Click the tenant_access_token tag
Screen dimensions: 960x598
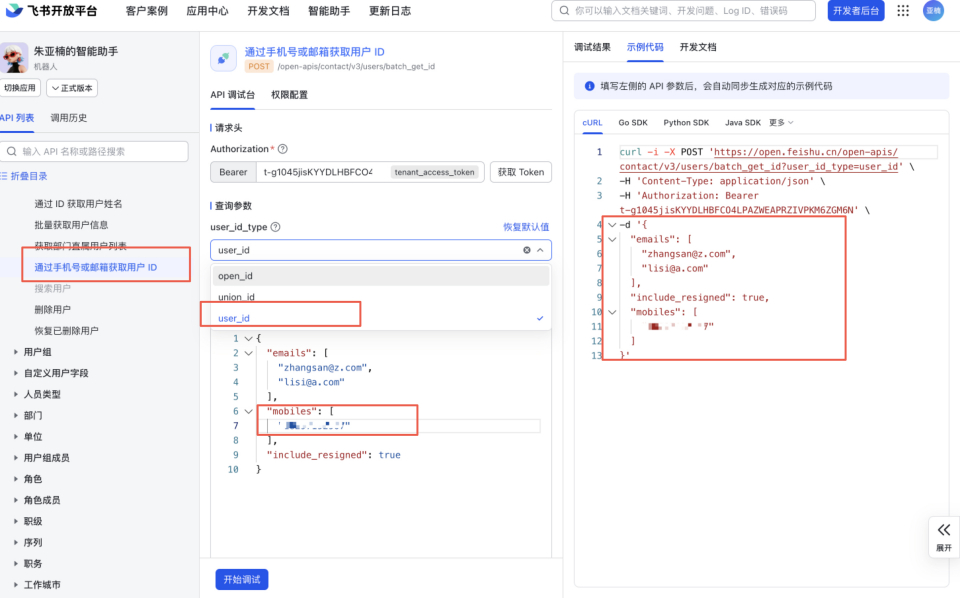coord(435,172)
